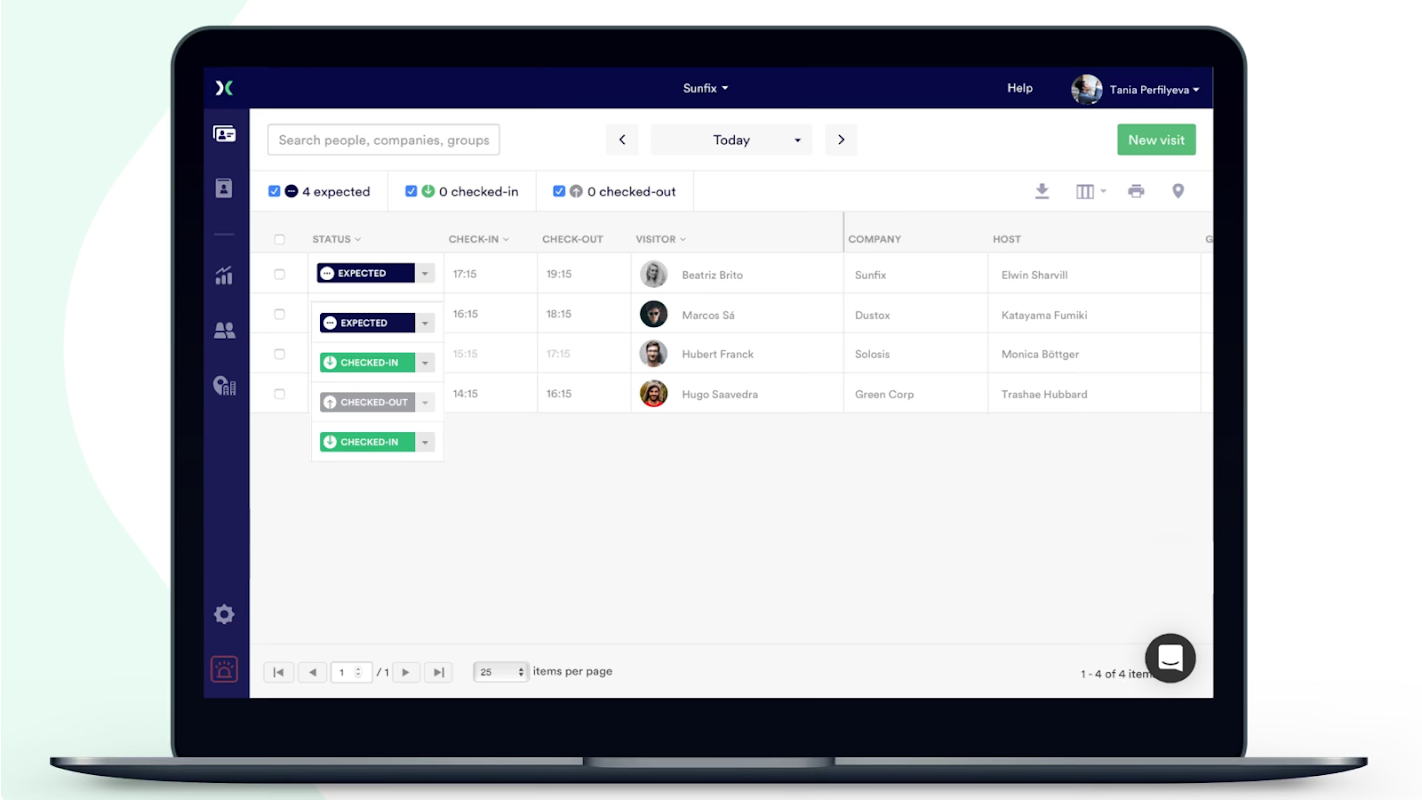Viewport: 1422px width, 800px height.
Task: Open the chat support widget
Action: tap(1170, 658)
